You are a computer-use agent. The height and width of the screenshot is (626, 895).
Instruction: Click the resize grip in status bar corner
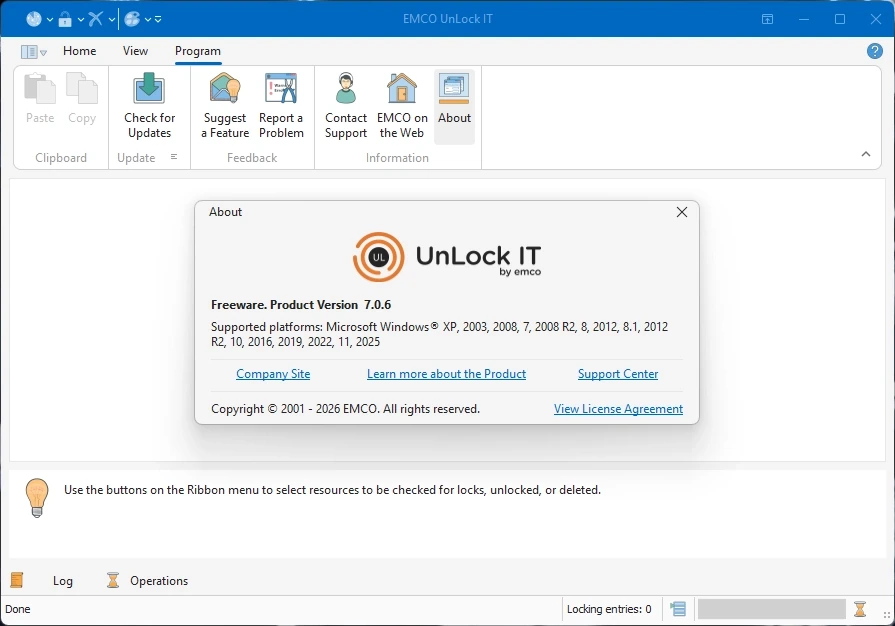(x=886, y=615)
